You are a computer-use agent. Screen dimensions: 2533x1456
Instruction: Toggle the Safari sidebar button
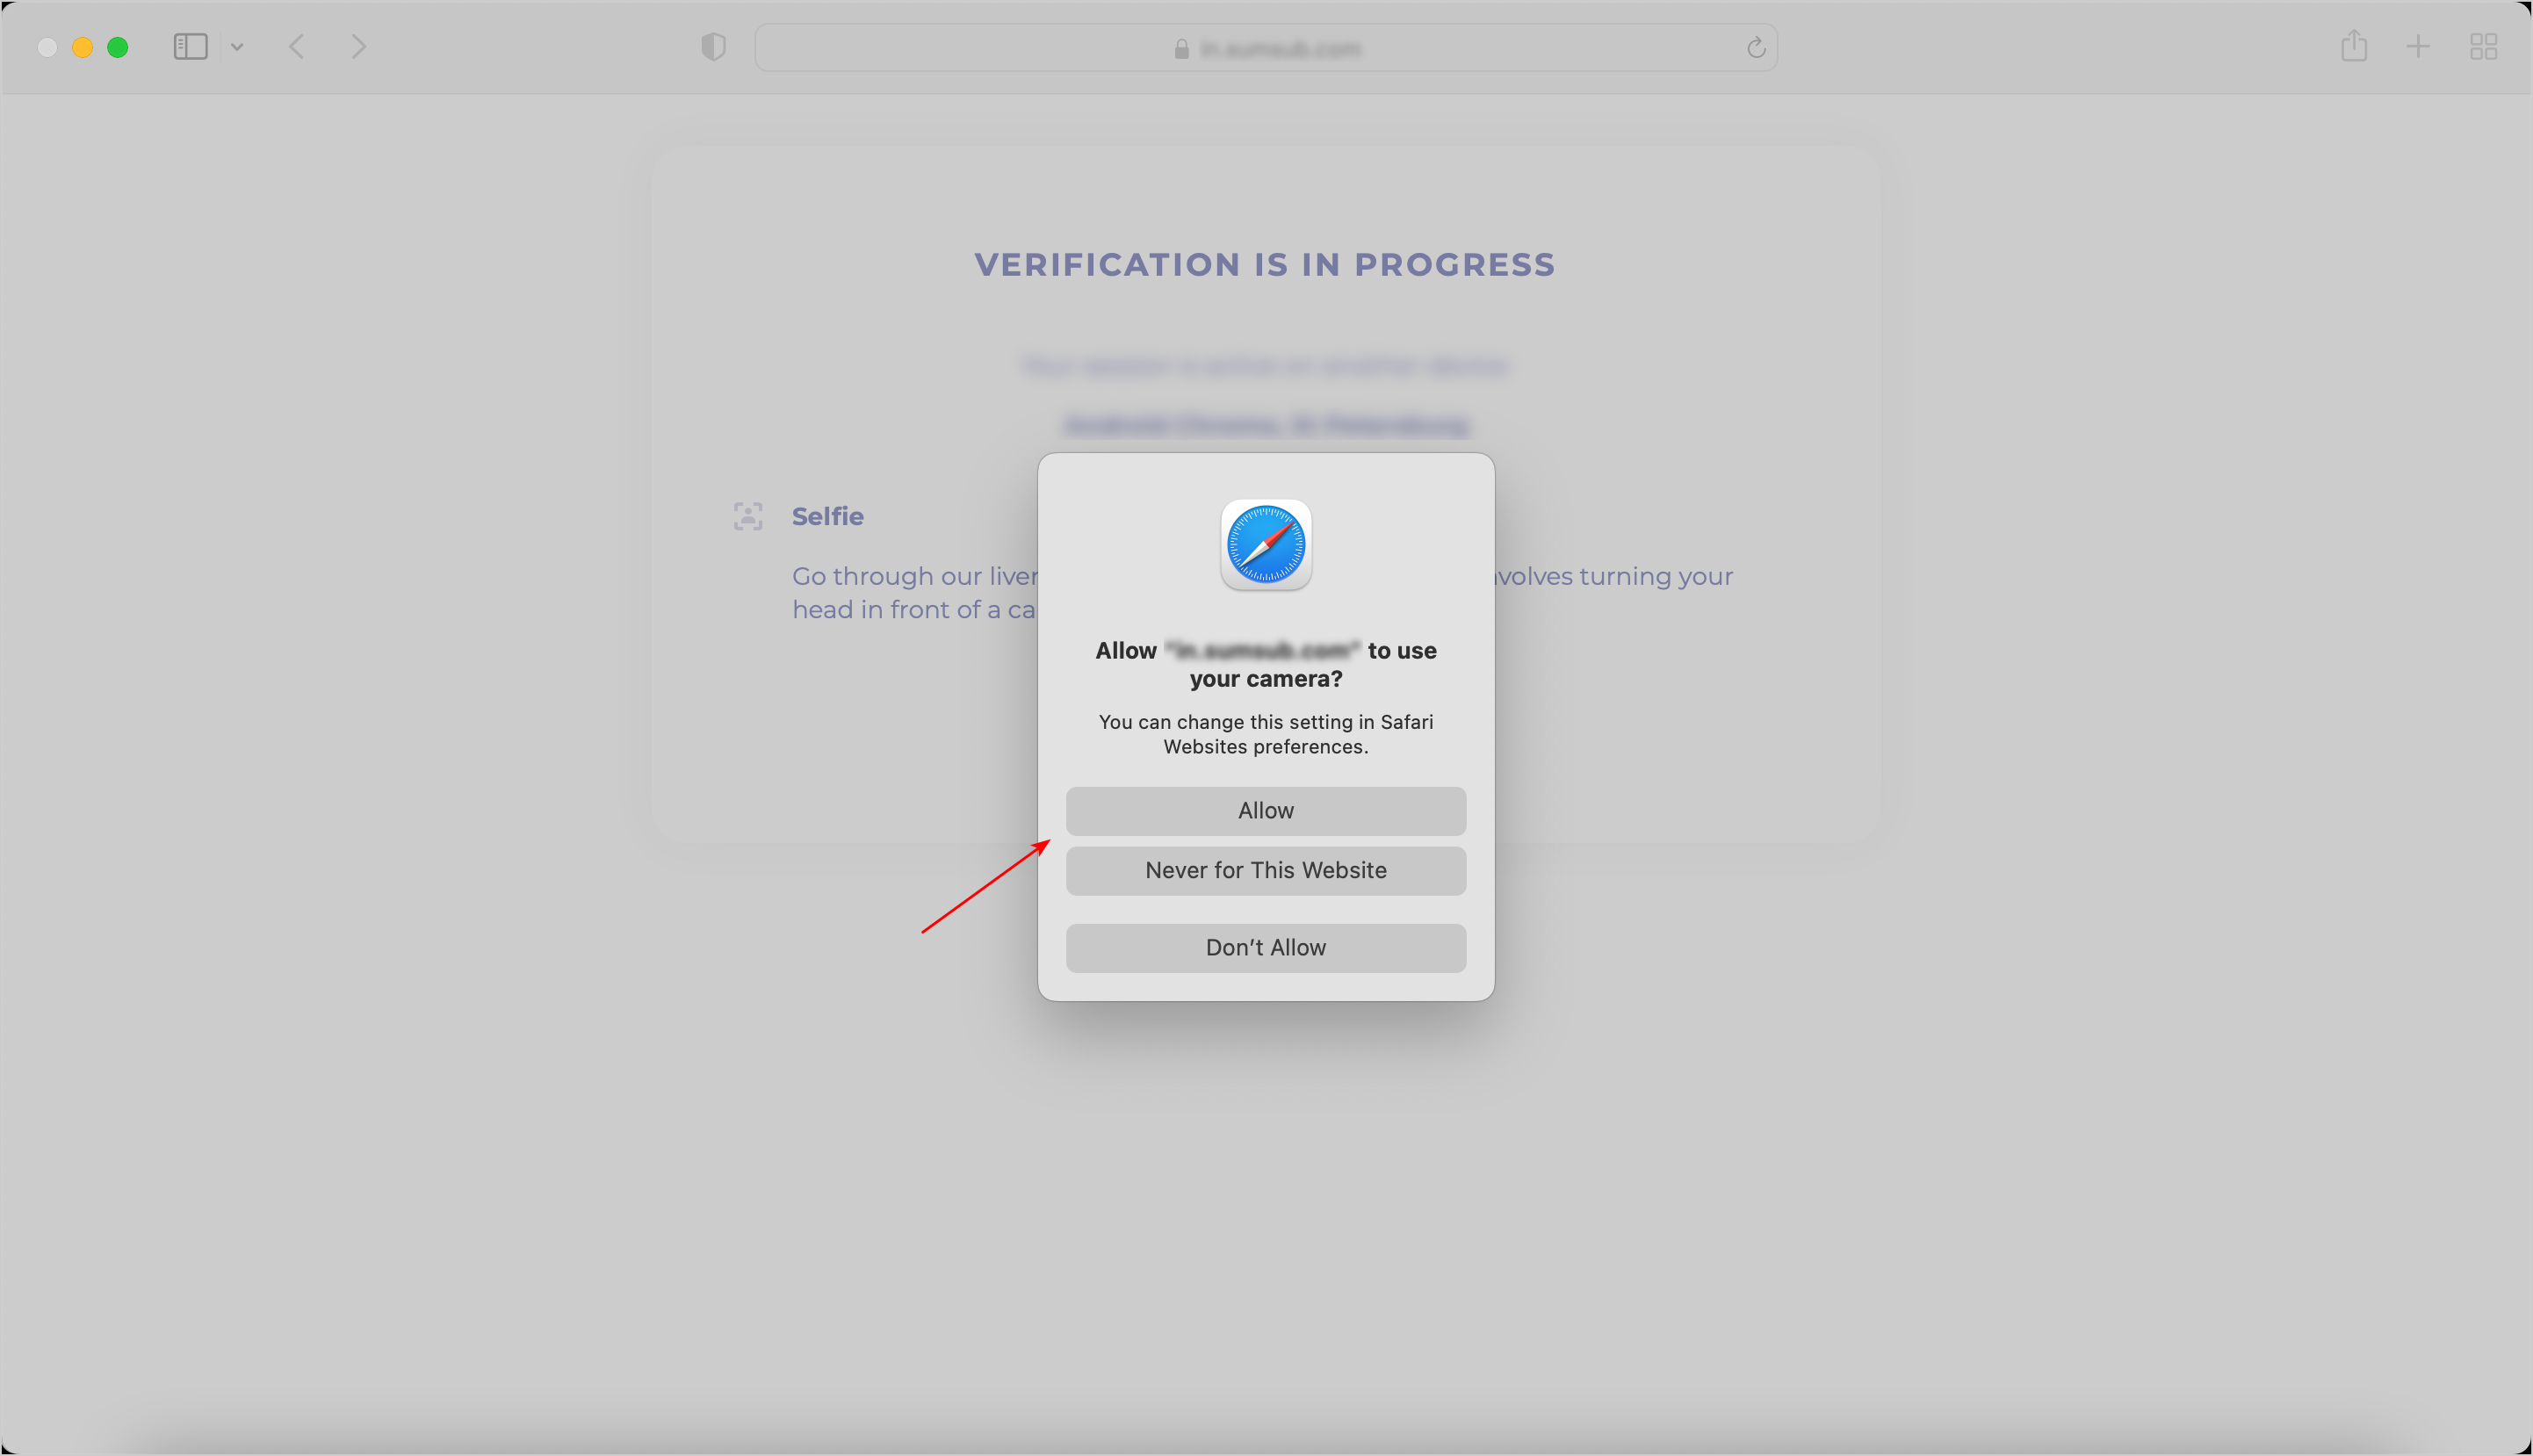190,47
